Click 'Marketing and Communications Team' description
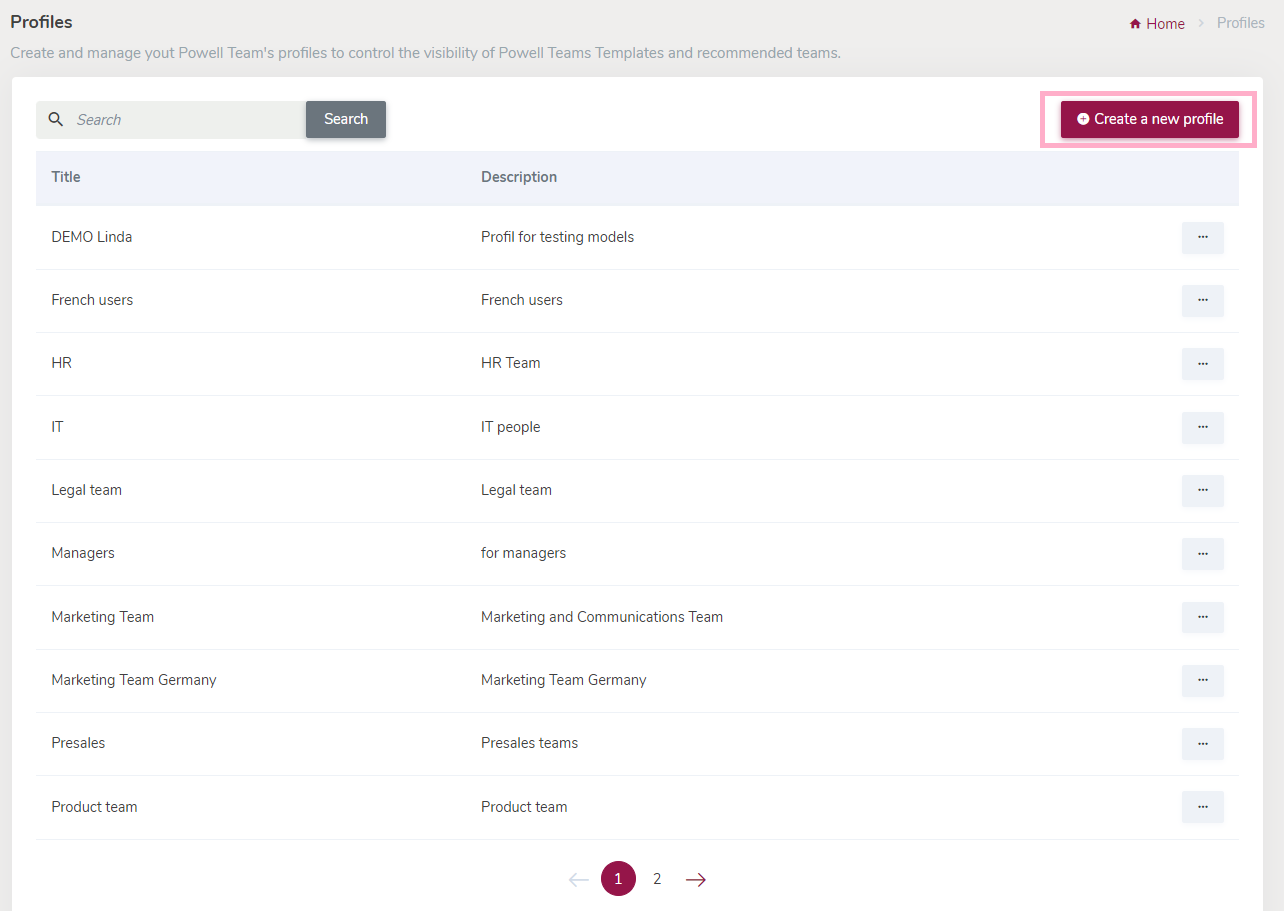The image size is (1284, 911). (602, 617)
